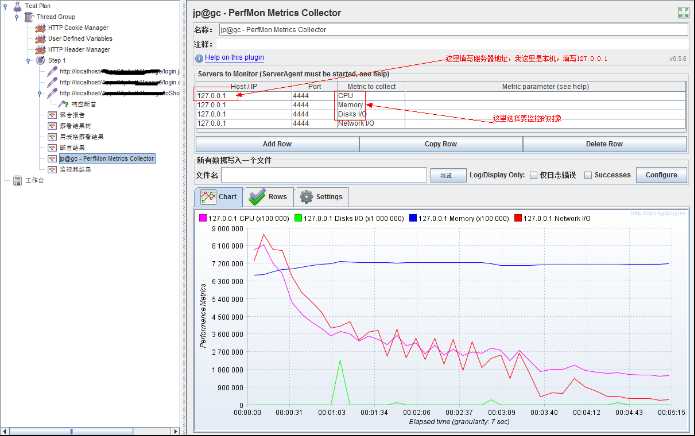Click the Host / IP column header
This screenshot has height=436, width=695.
click(243, 87)
